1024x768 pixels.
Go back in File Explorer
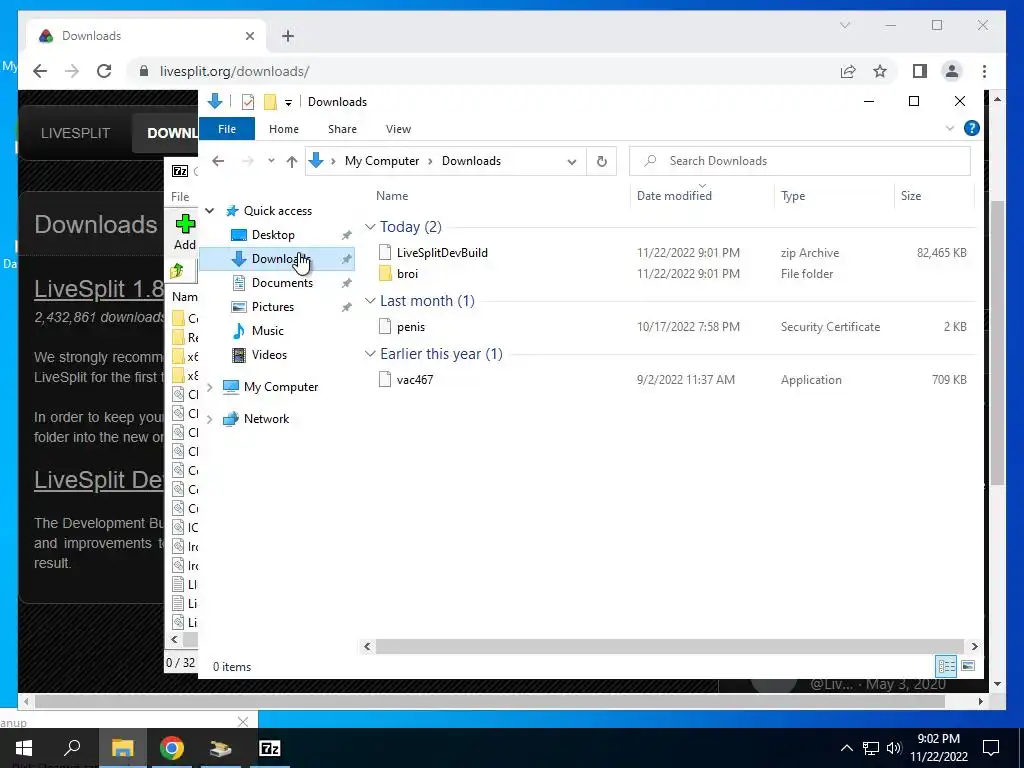[218, 161]
